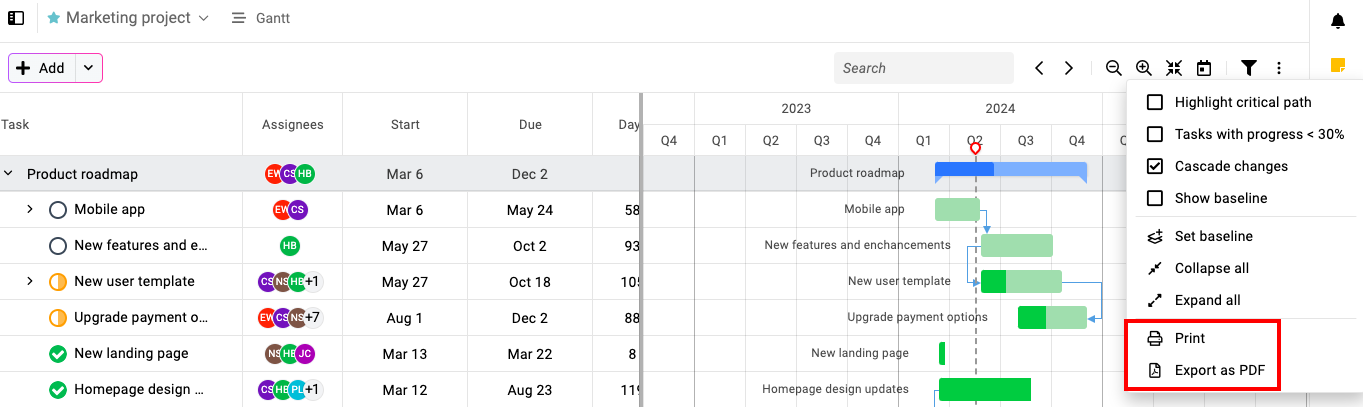1363x407 pixels.
Task: Collapse the Product roadmap group
Action: pos(8,173)
